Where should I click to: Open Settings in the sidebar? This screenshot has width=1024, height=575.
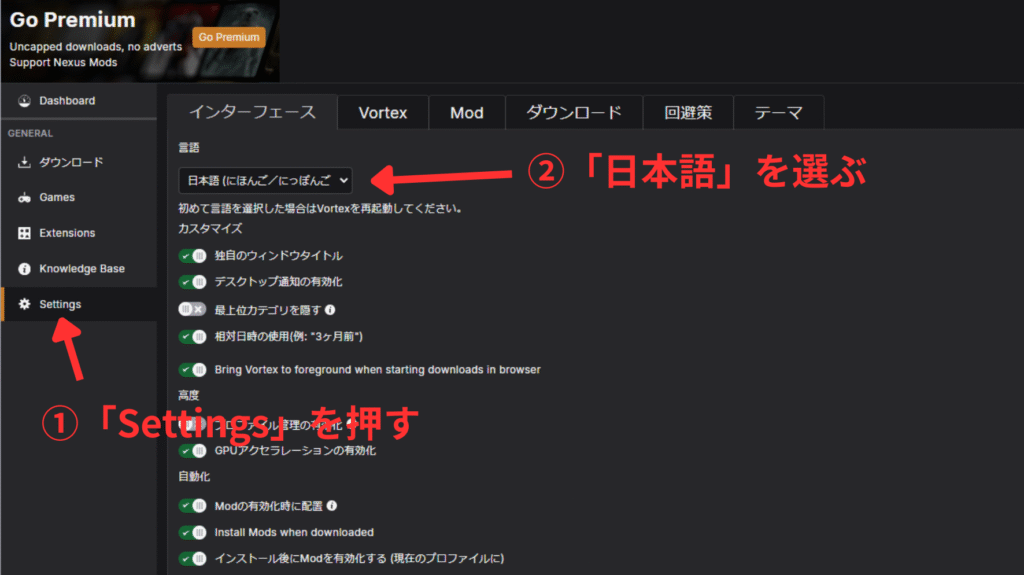pyautogui.click(x=79, y=304)
